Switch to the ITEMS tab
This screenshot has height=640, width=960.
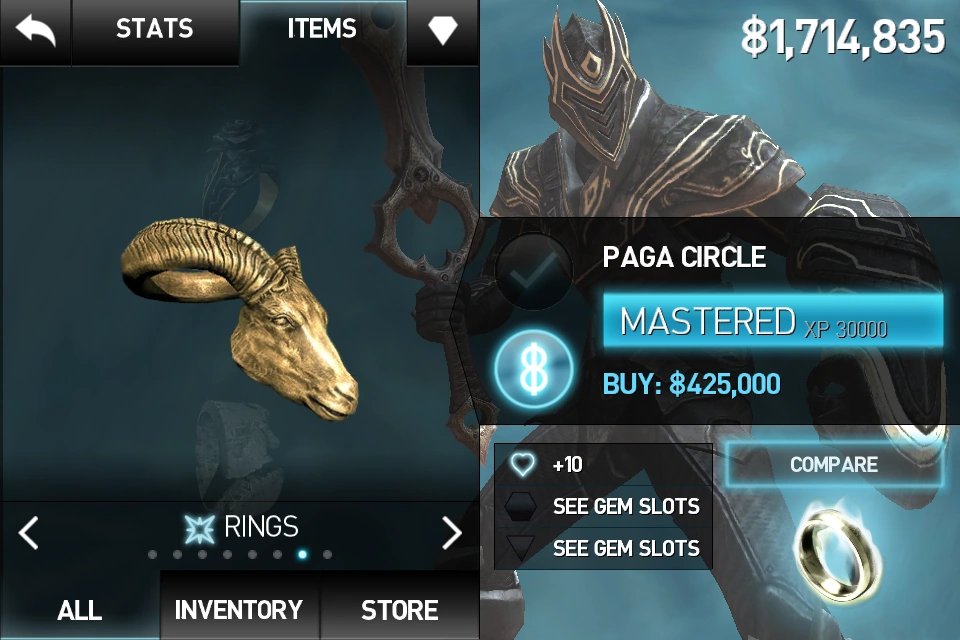(x=322, y=29)
